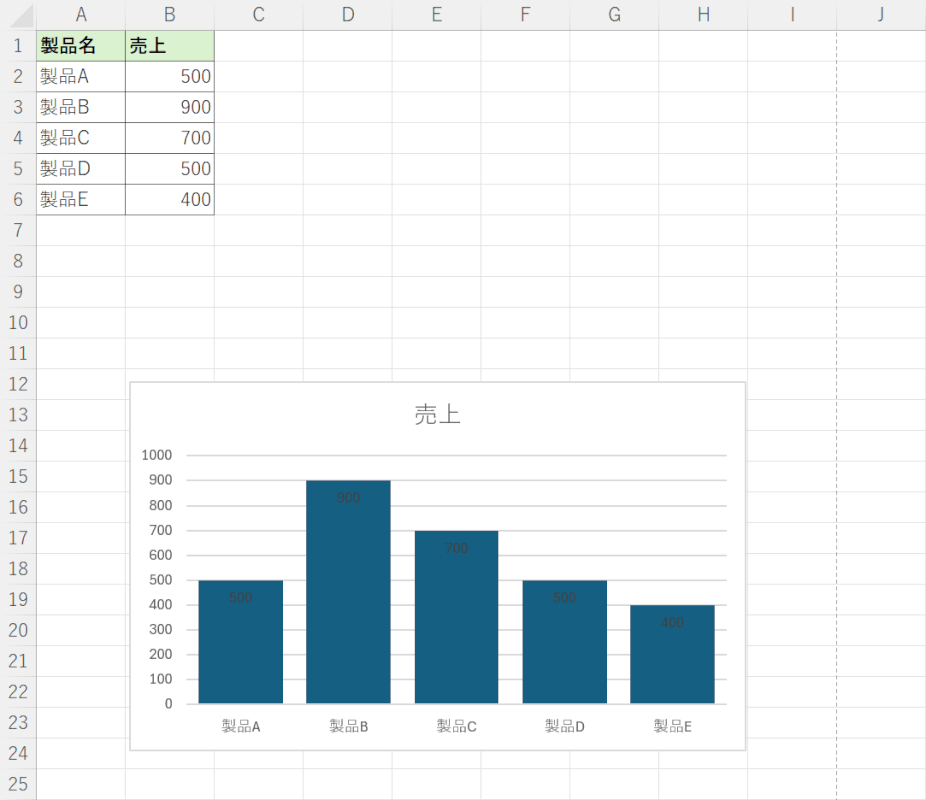Screen dimensions: 926x800
Task: Click the chart title 売上
Action: click(x=437, y=415)
